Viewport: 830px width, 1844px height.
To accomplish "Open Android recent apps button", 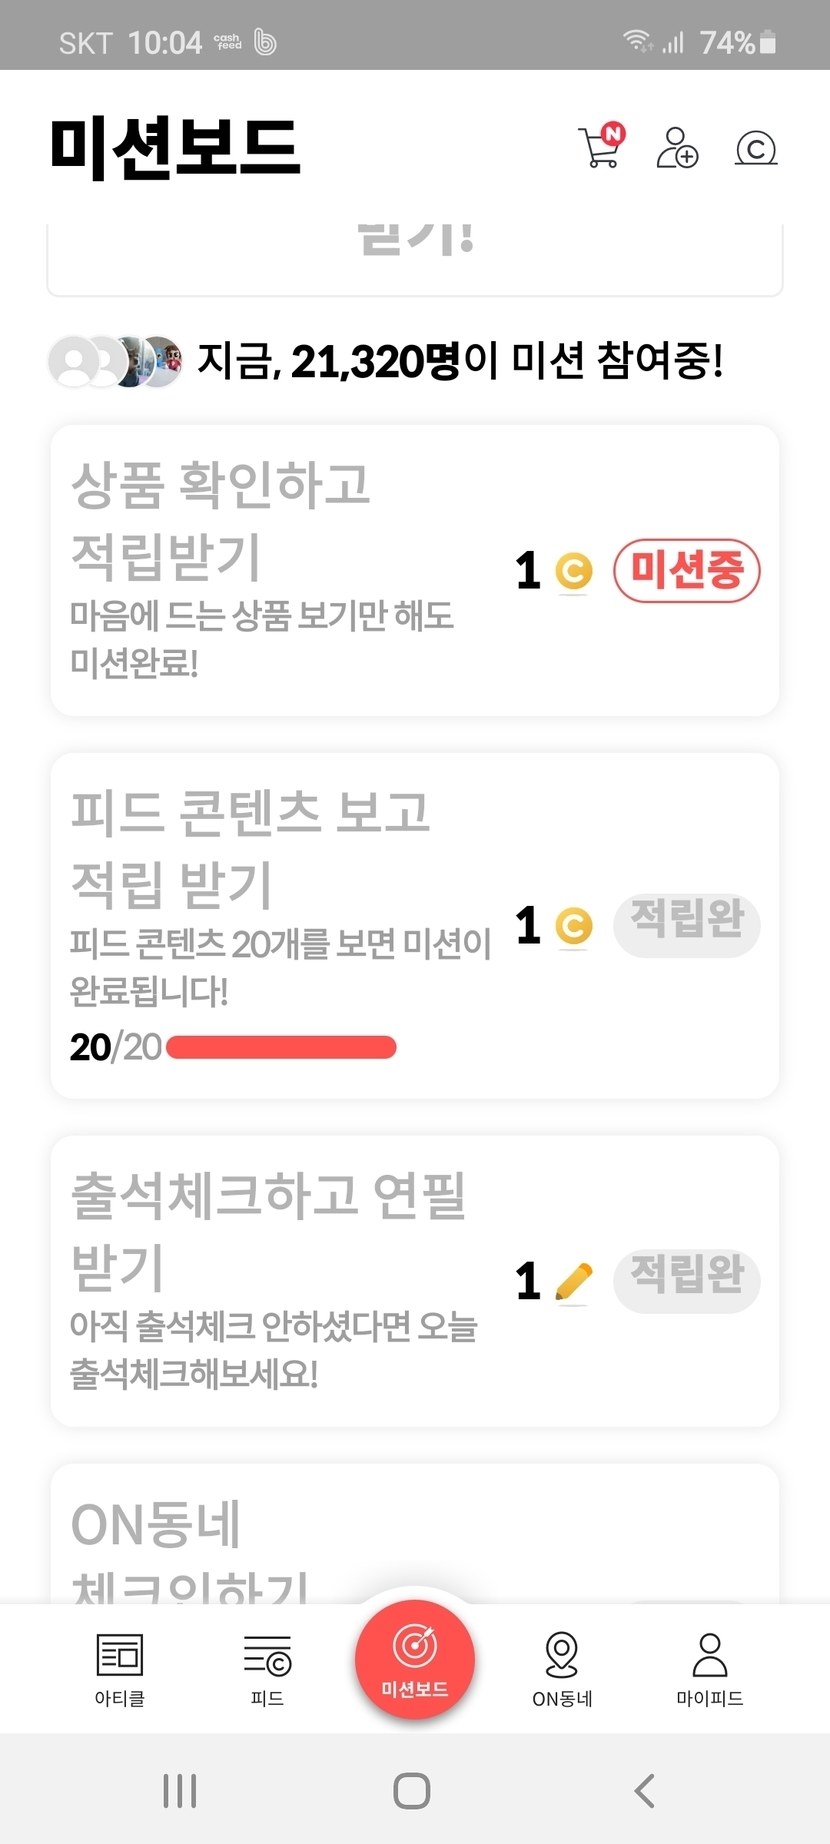I will [180, 1790].
